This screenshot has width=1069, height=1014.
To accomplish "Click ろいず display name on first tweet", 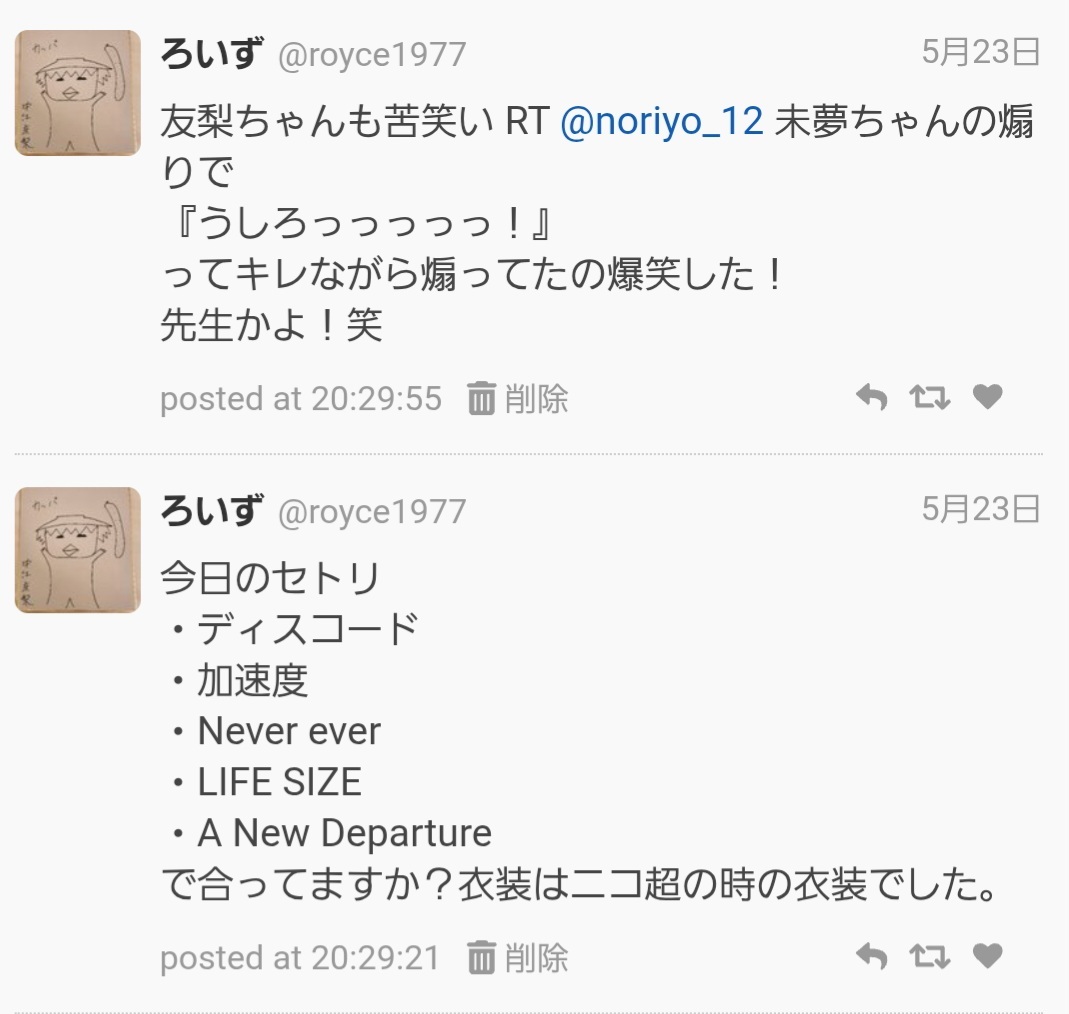I will [211, 52].
